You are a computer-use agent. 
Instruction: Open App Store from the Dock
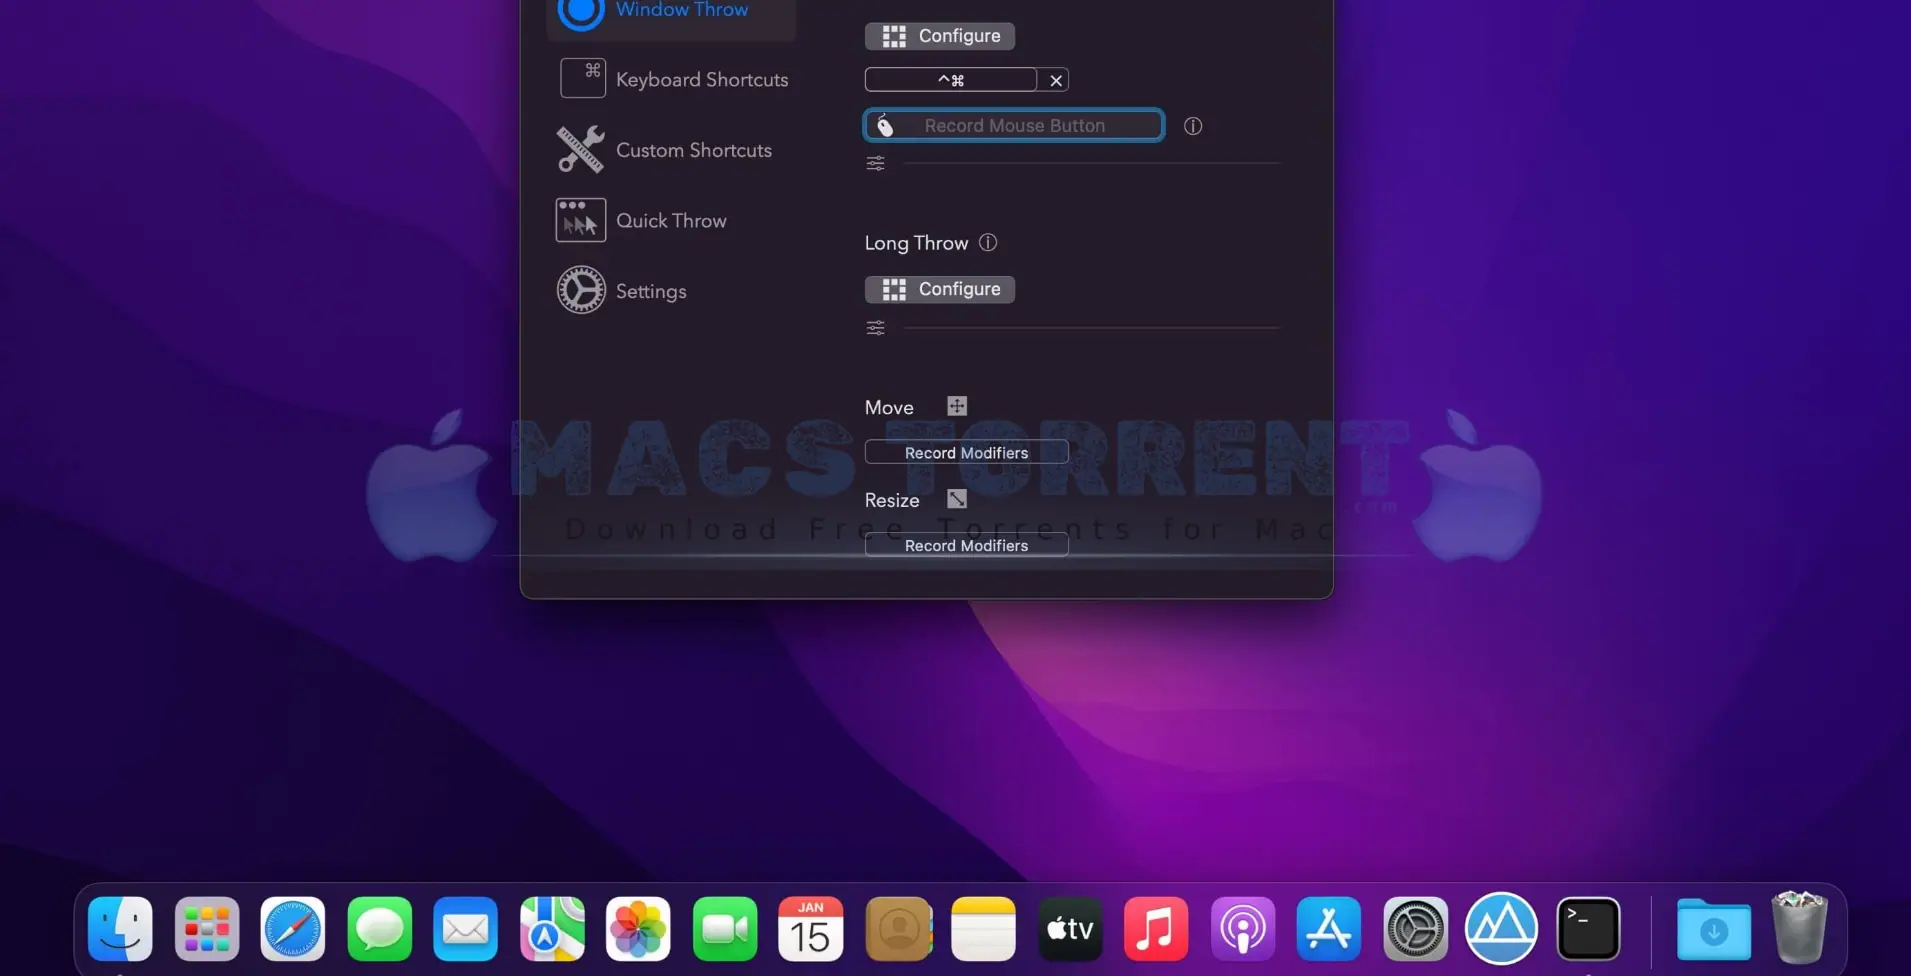pos(1329,929)
